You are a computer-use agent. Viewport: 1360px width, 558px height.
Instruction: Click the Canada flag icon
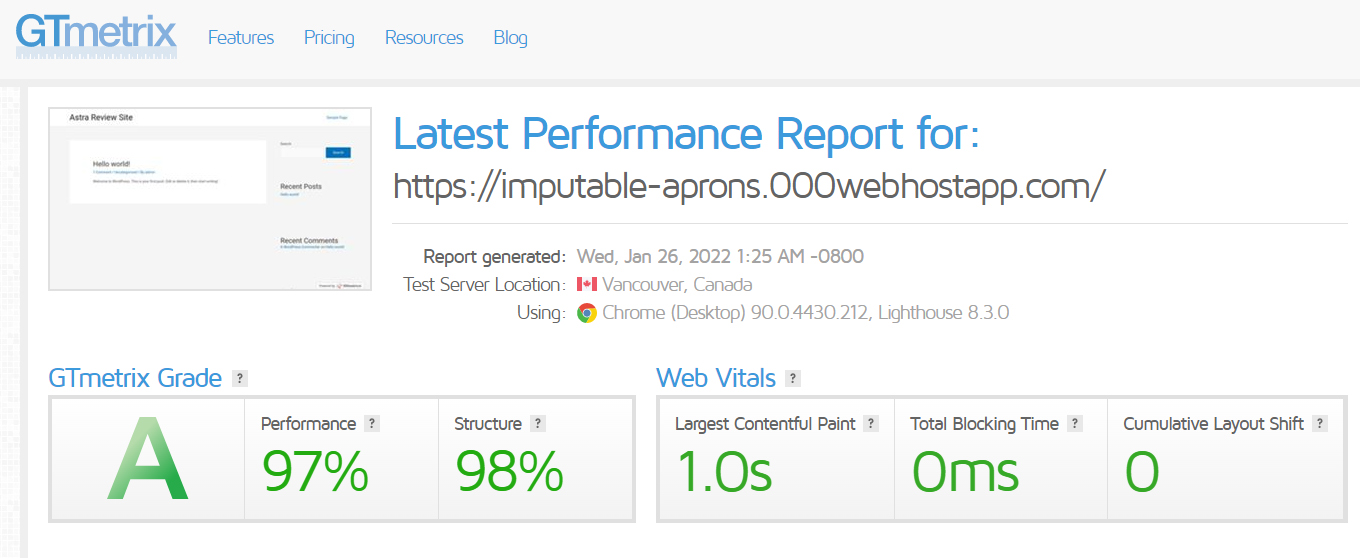tap(587, 285)
